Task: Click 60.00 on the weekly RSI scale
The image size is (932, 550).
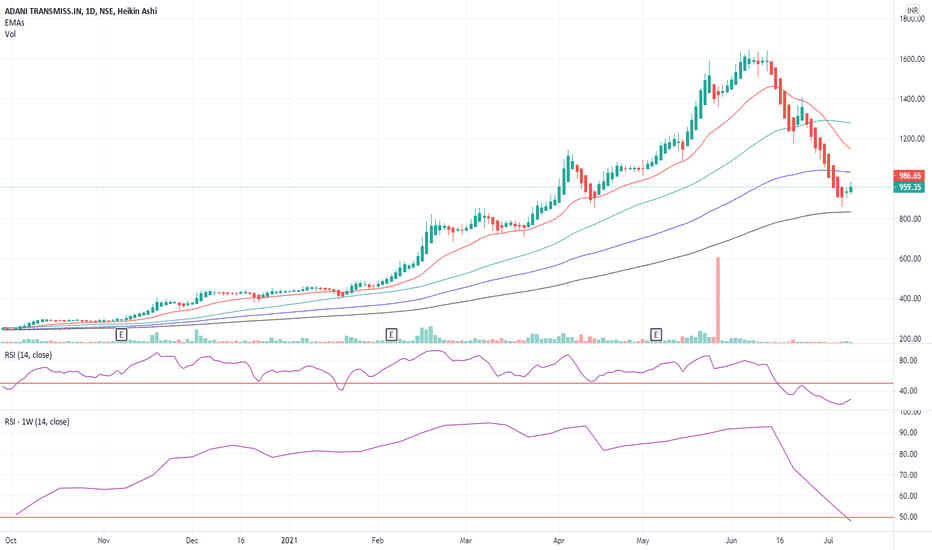Action: click(x=908, y=496)
